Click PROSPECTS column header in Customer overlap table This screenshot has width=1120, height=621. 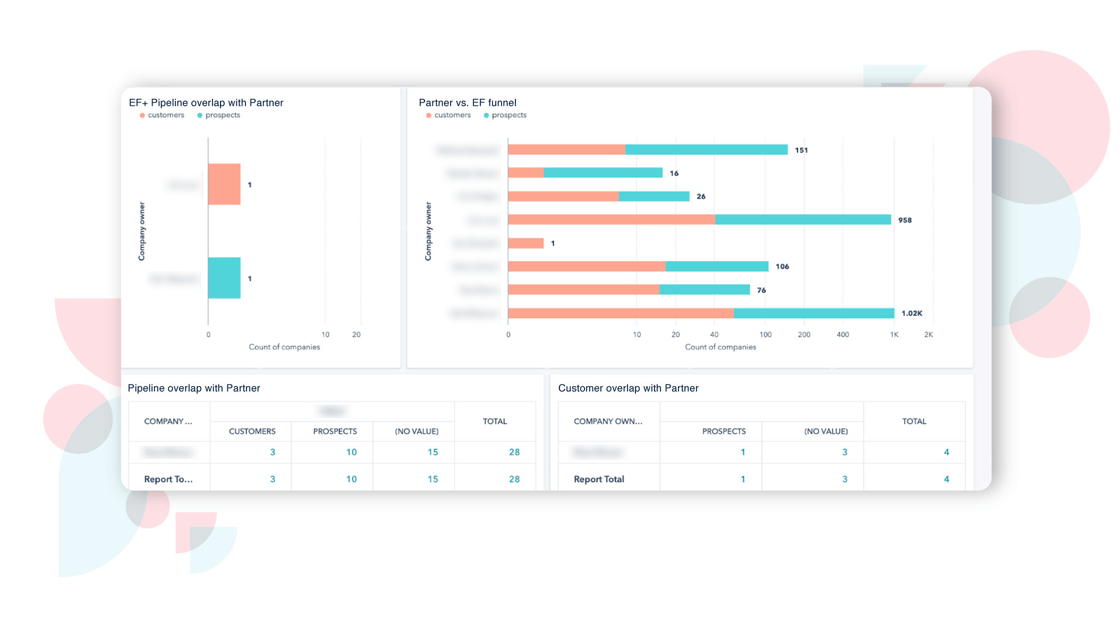tap(724, 432)
